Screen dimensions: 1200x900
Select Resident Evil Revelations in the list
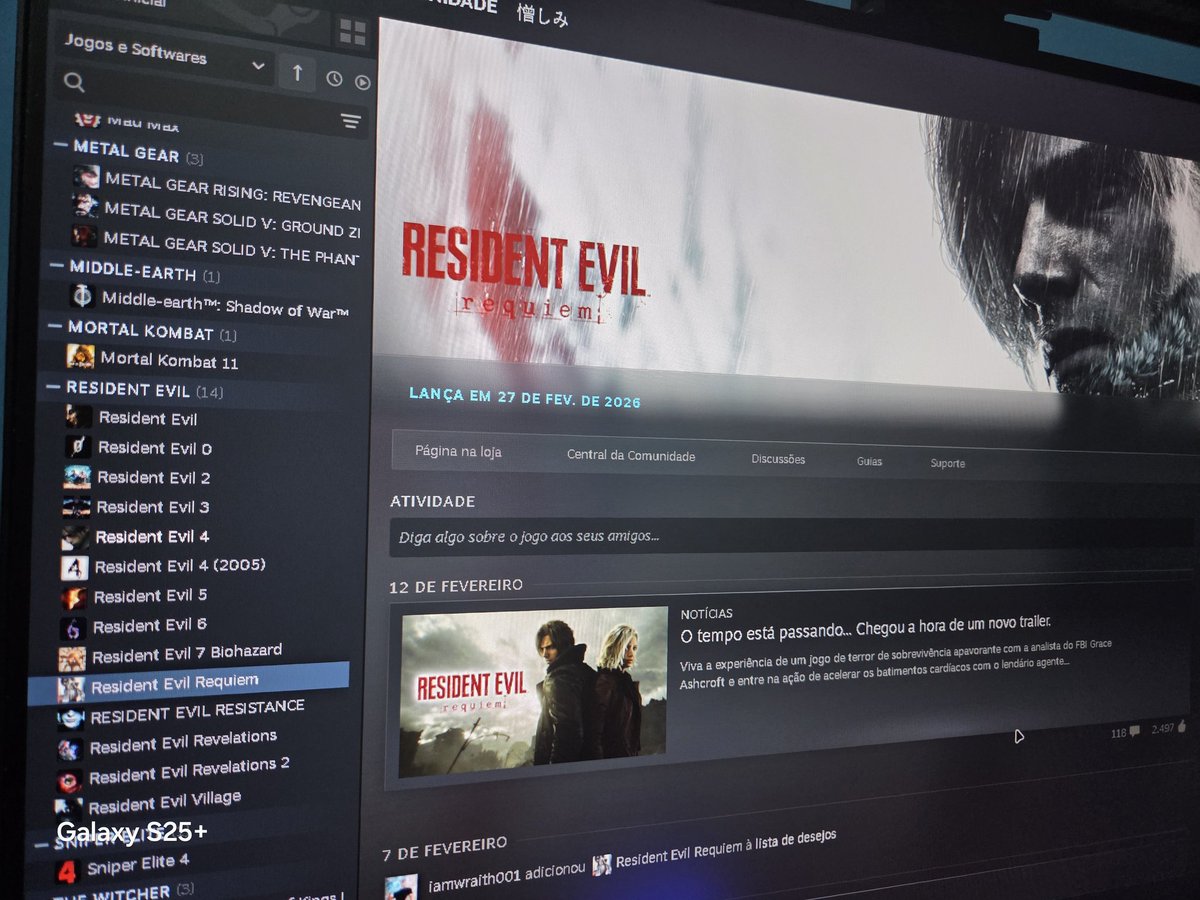point(183,742)
